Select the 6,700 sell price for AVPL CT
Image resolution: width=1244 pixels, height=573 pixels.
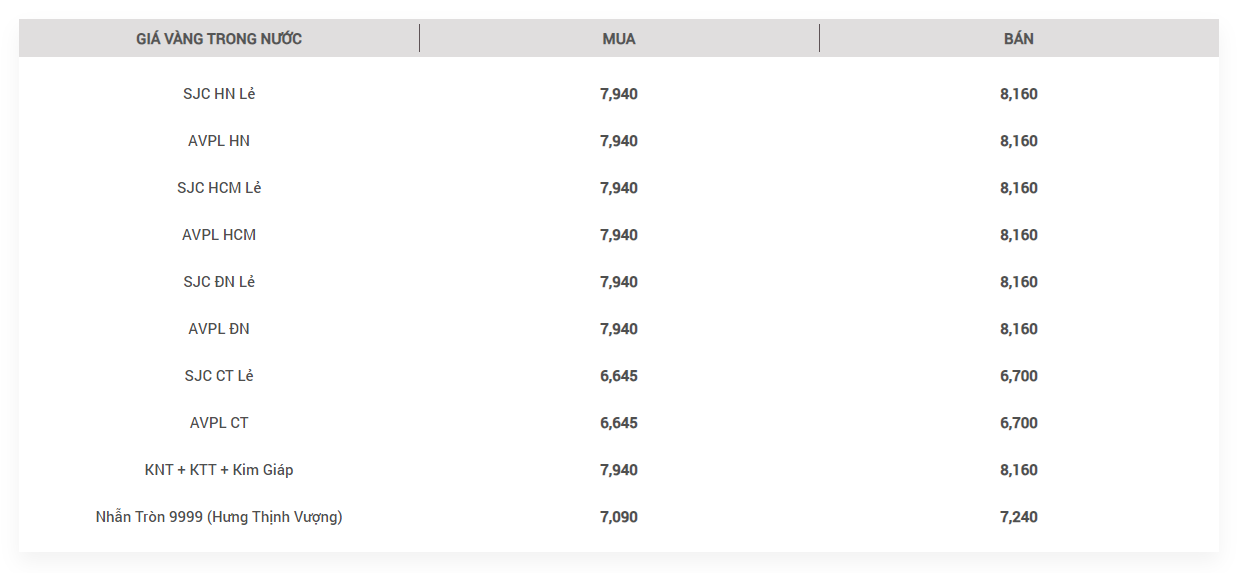point(1019,423)
